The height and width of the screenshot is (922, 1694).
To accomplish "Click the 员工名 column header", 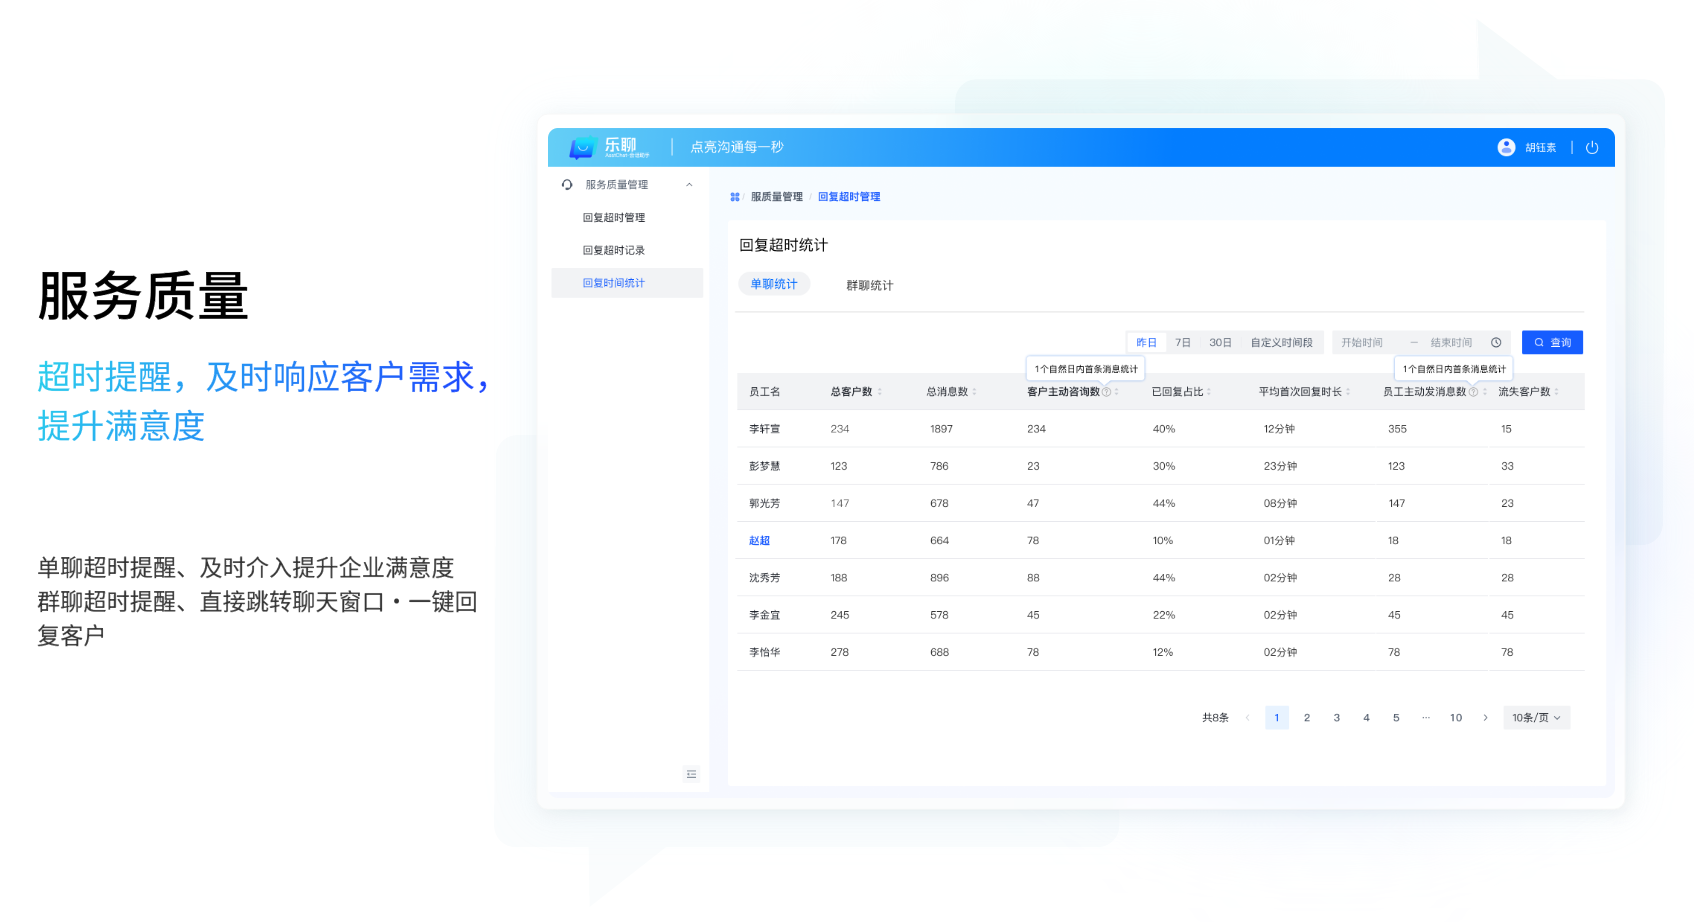I will [765, 392].
